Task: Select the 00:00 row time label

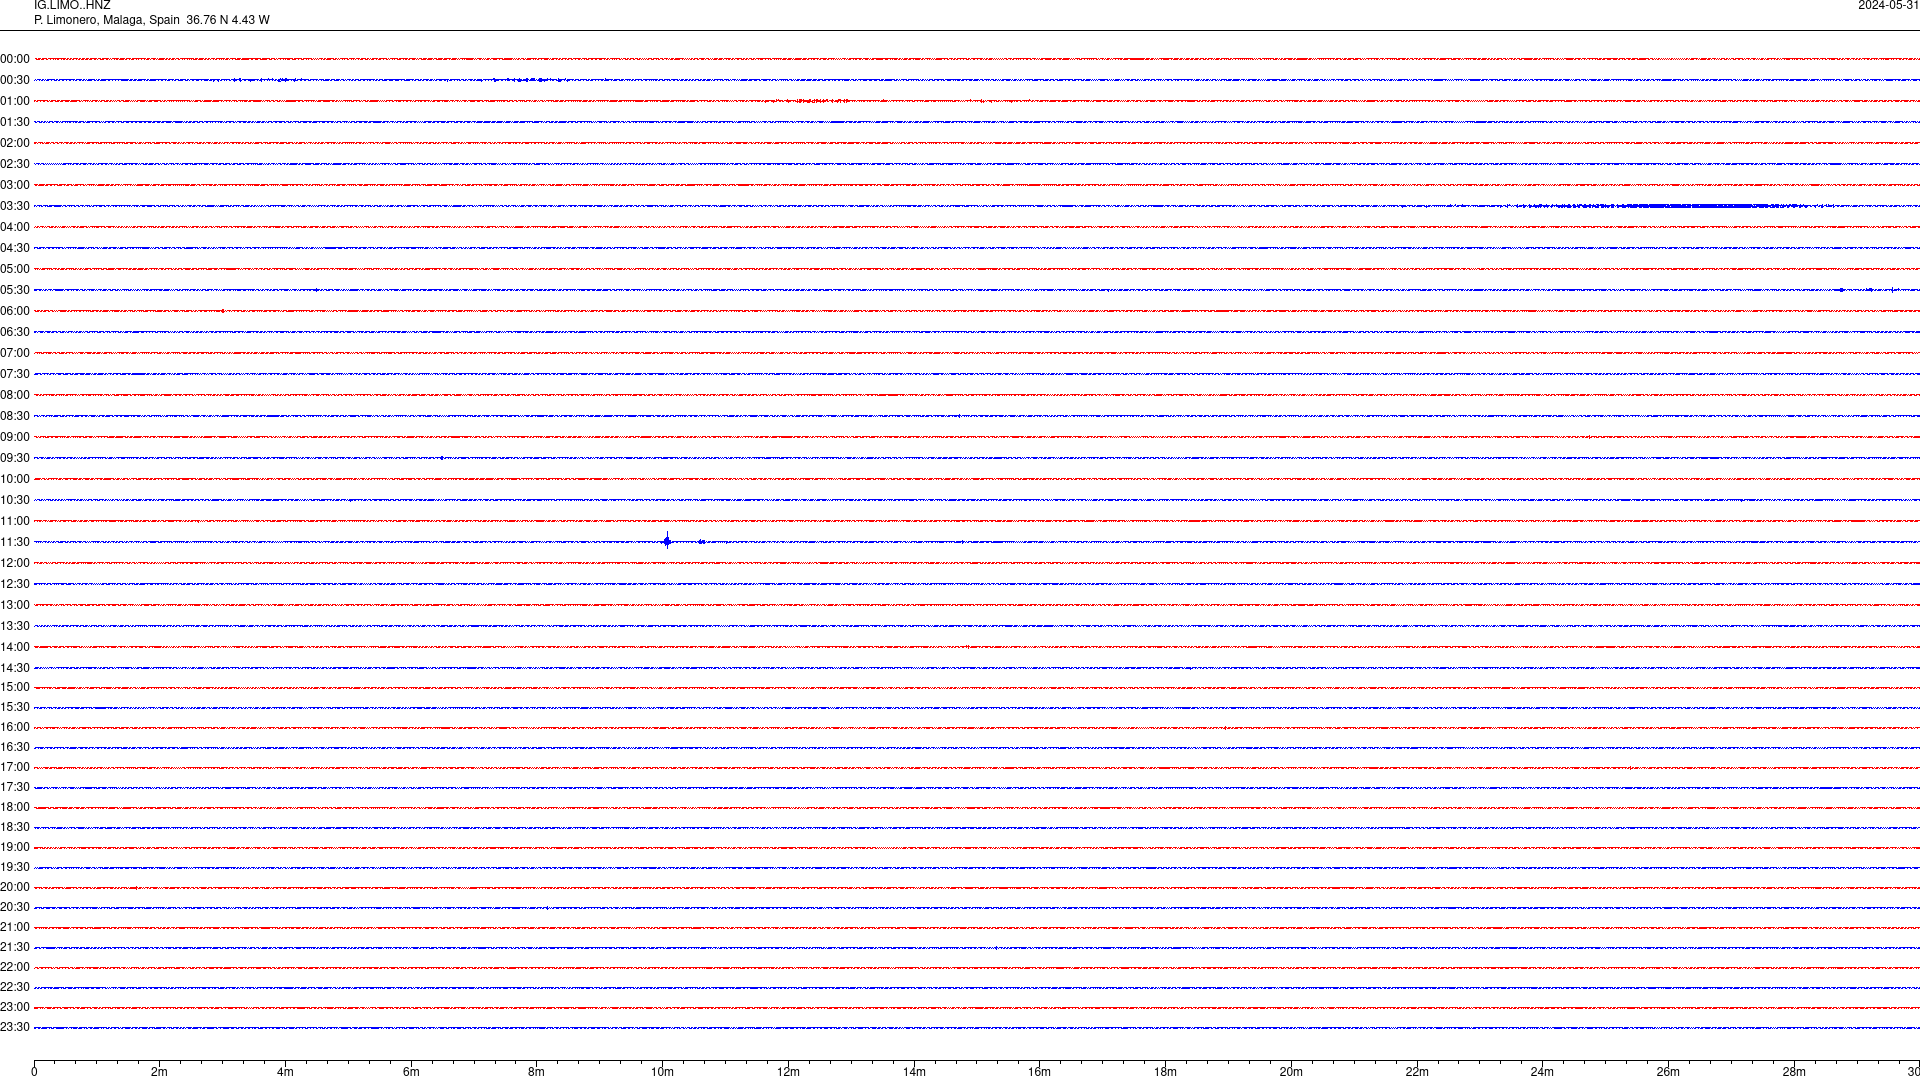Action: coord(15,59)
